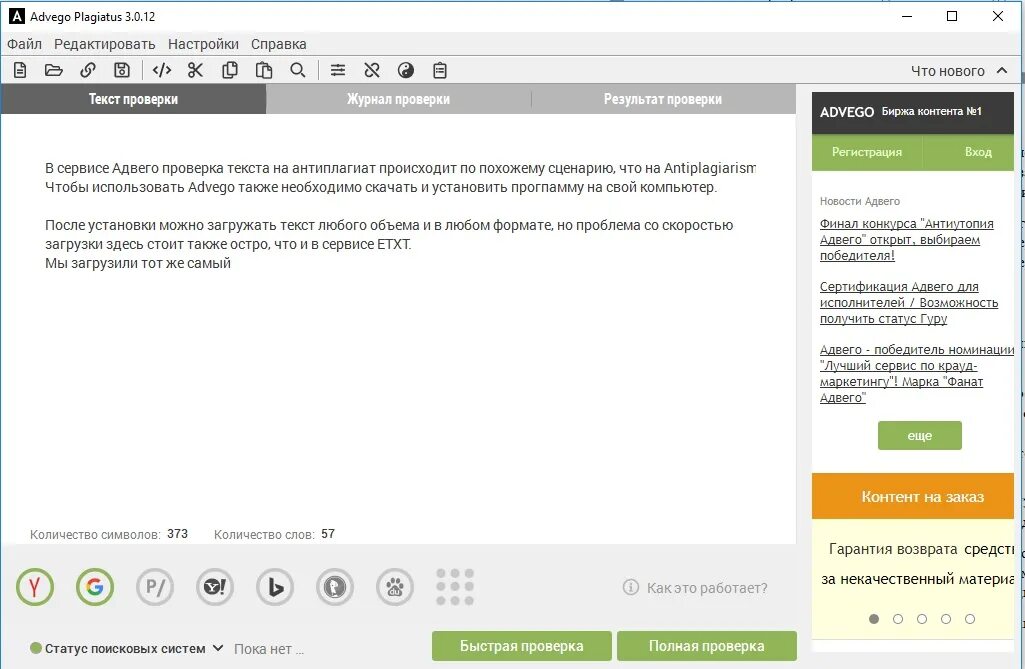This screenshot has width=1025, height=669.
Task: Switch to Текст проверки tab
Action: pos(133,99)
